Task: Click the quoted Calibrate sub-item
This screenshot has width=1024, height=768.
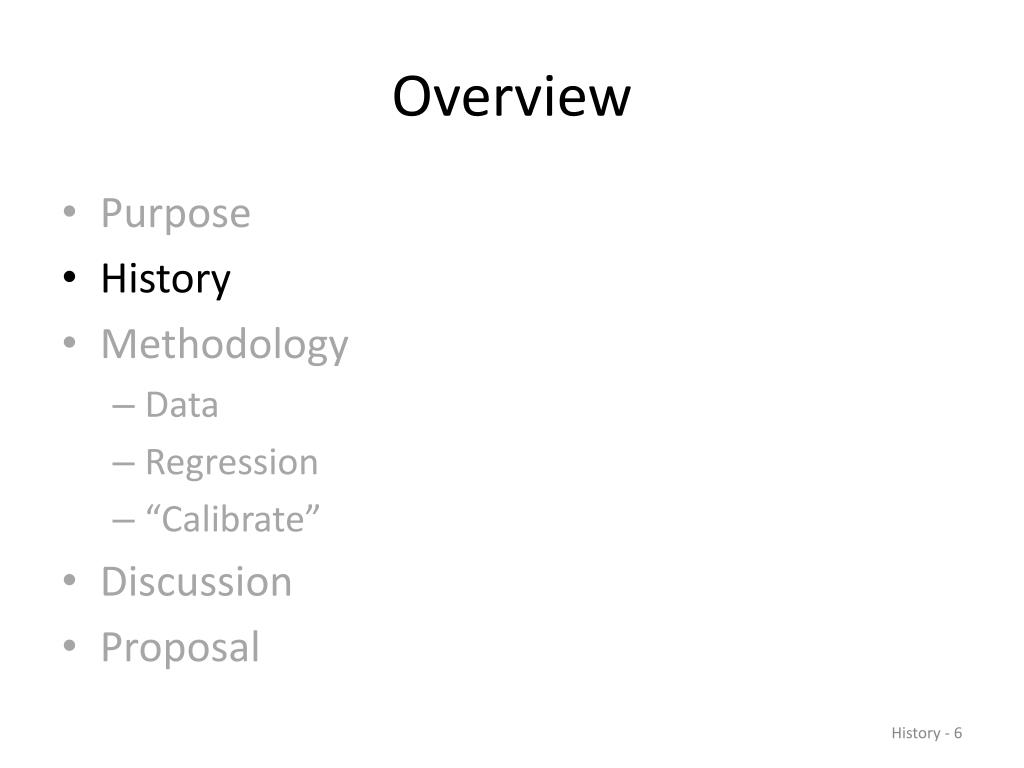Action: click(232, 519)
